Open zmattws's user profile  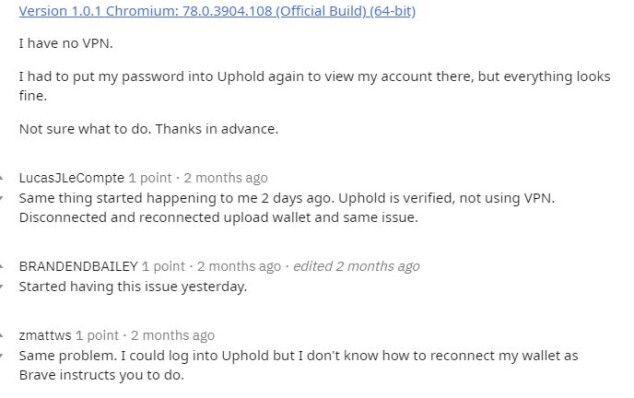45,335
